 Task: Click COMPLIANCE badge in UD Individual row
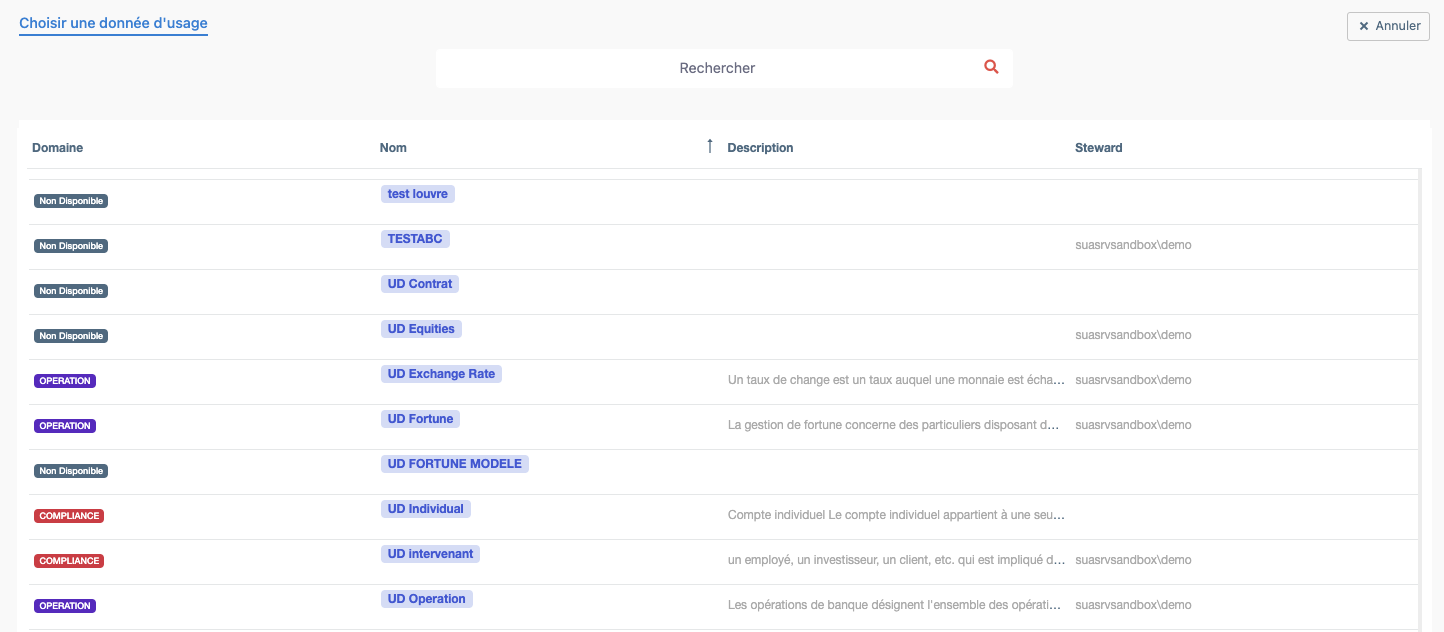pos(69,516)
